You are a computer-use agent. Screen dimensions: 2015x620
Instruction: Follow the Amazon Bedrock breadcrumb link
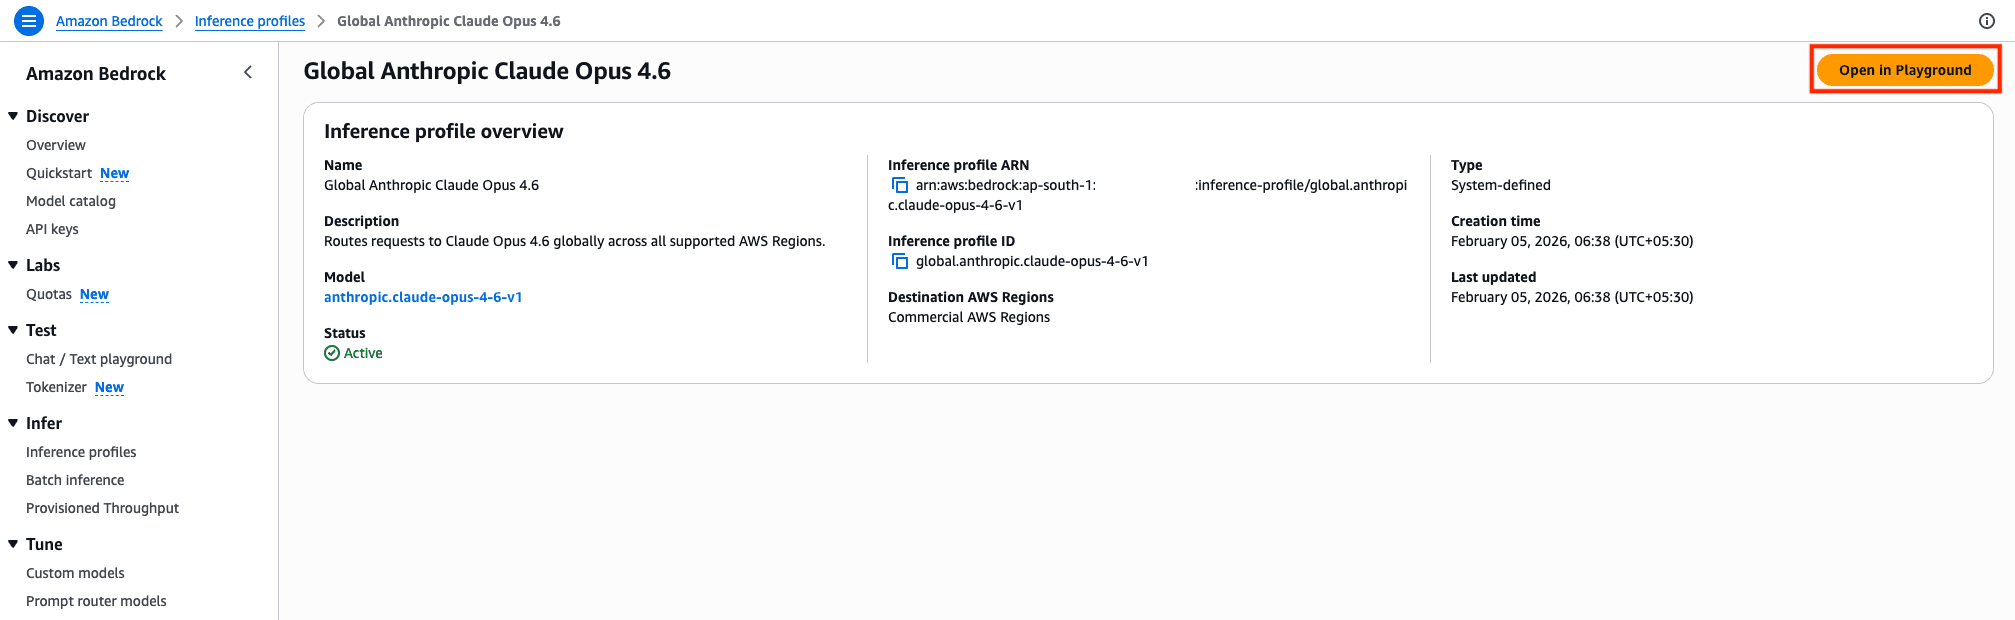109,21
